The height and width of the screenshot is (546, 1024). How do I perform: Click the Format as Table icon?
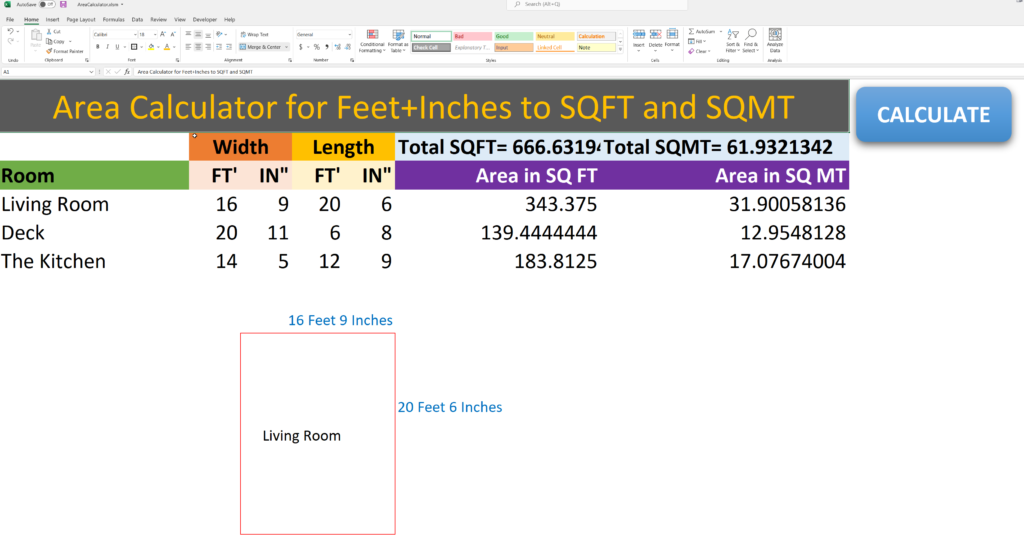(x=397, y=41)
